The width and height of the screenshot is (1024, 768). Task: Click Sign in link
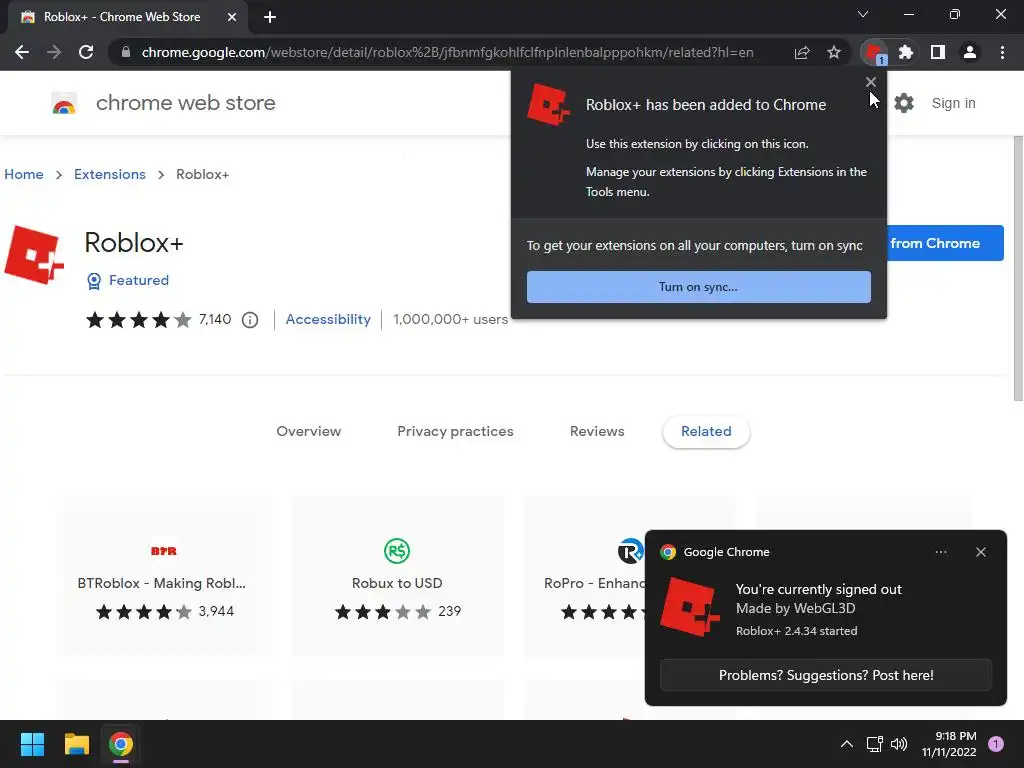[953, 103]
